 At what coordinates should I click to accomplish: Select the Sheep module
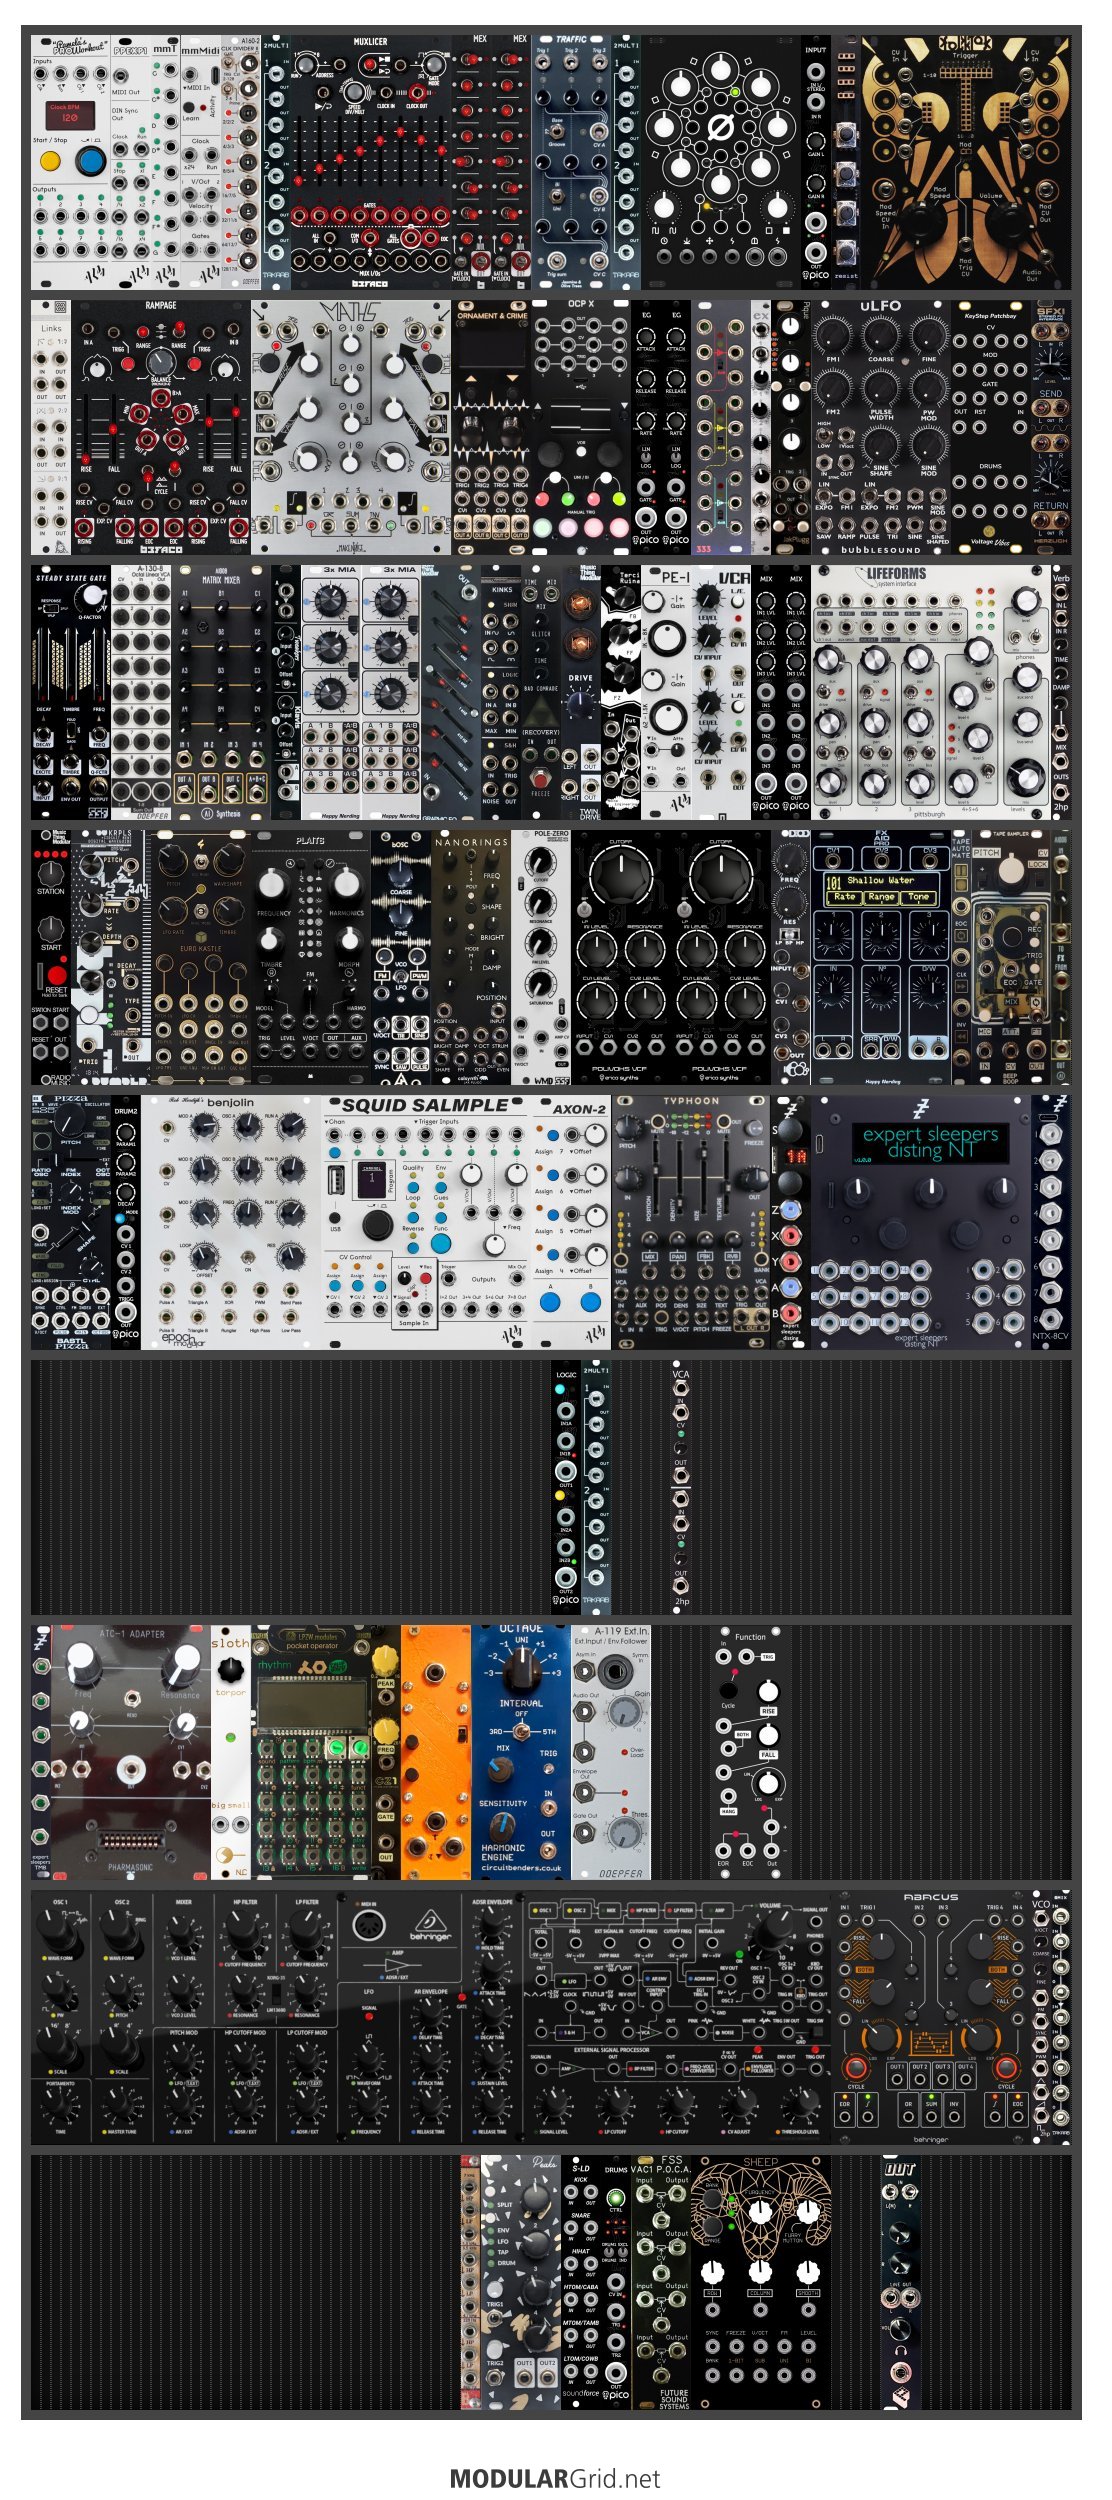[x=761, y=2283]
